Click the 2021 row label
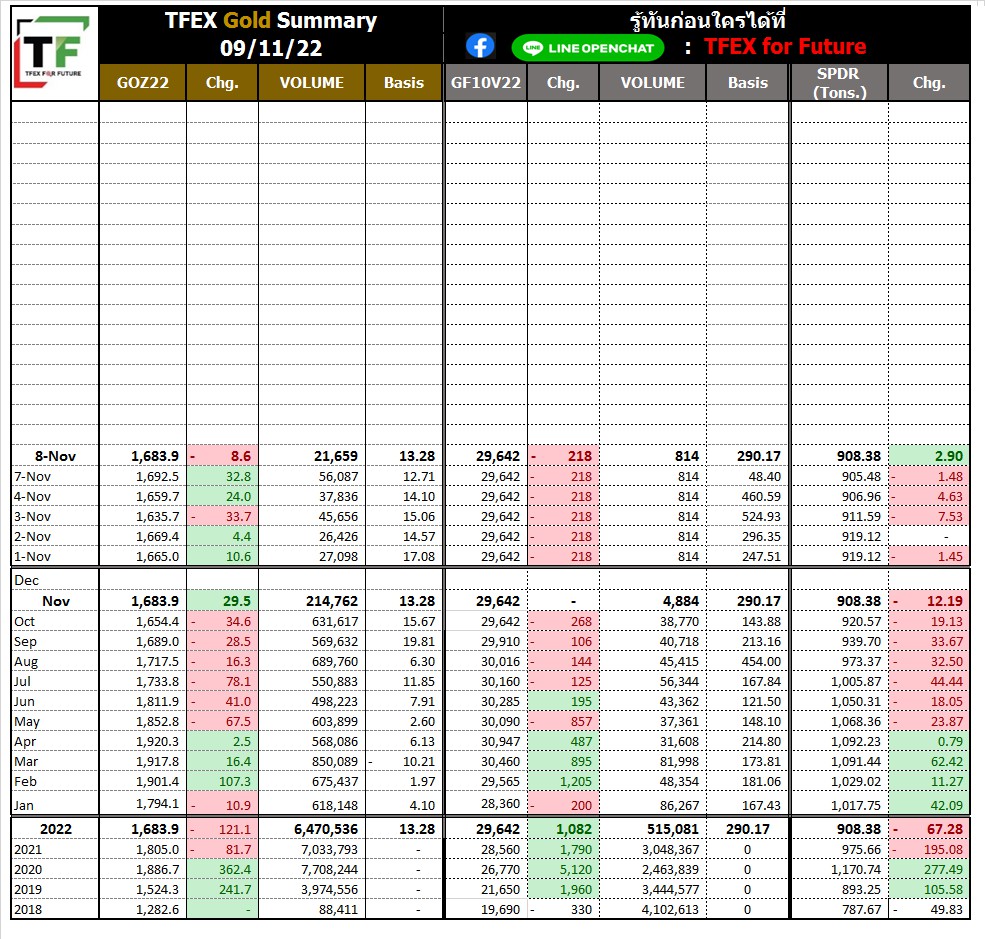The height and width of the screenshot is (939, 985). click(x=28, y=849)
